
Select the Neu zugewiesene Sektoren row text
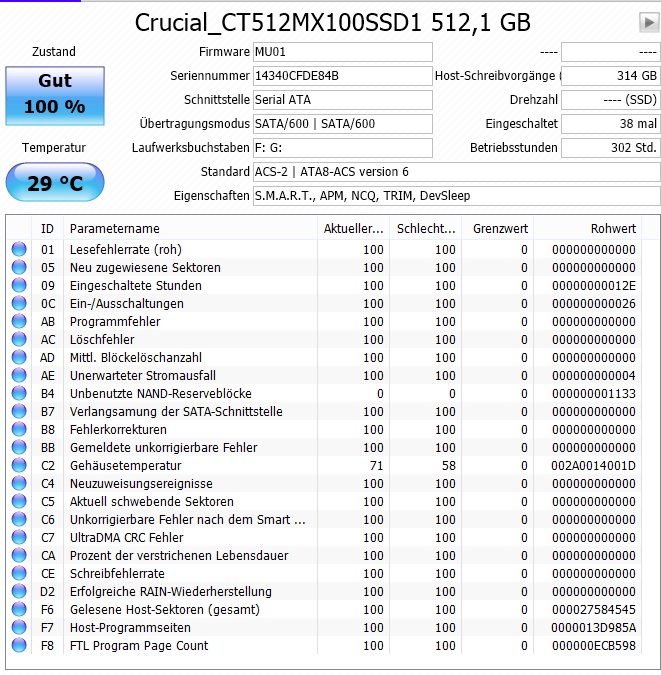tap(145, 268)
